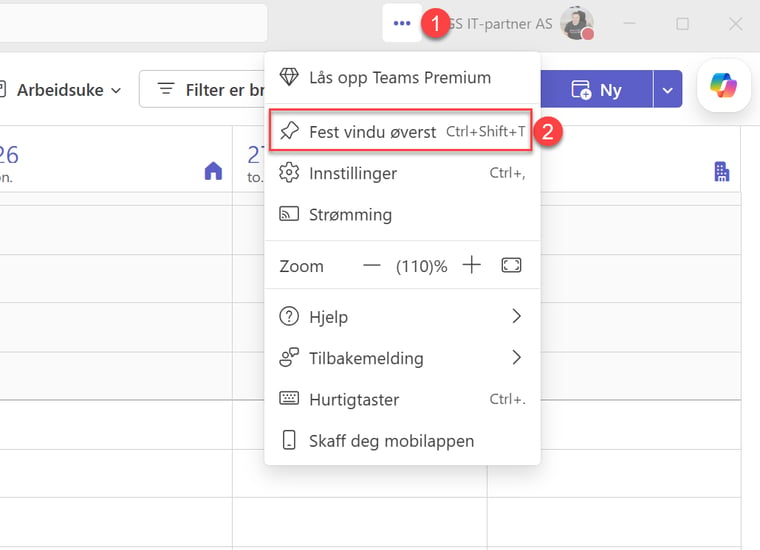Expand the Hjelp submenu

pyautogui.click(x=402, y=317)
